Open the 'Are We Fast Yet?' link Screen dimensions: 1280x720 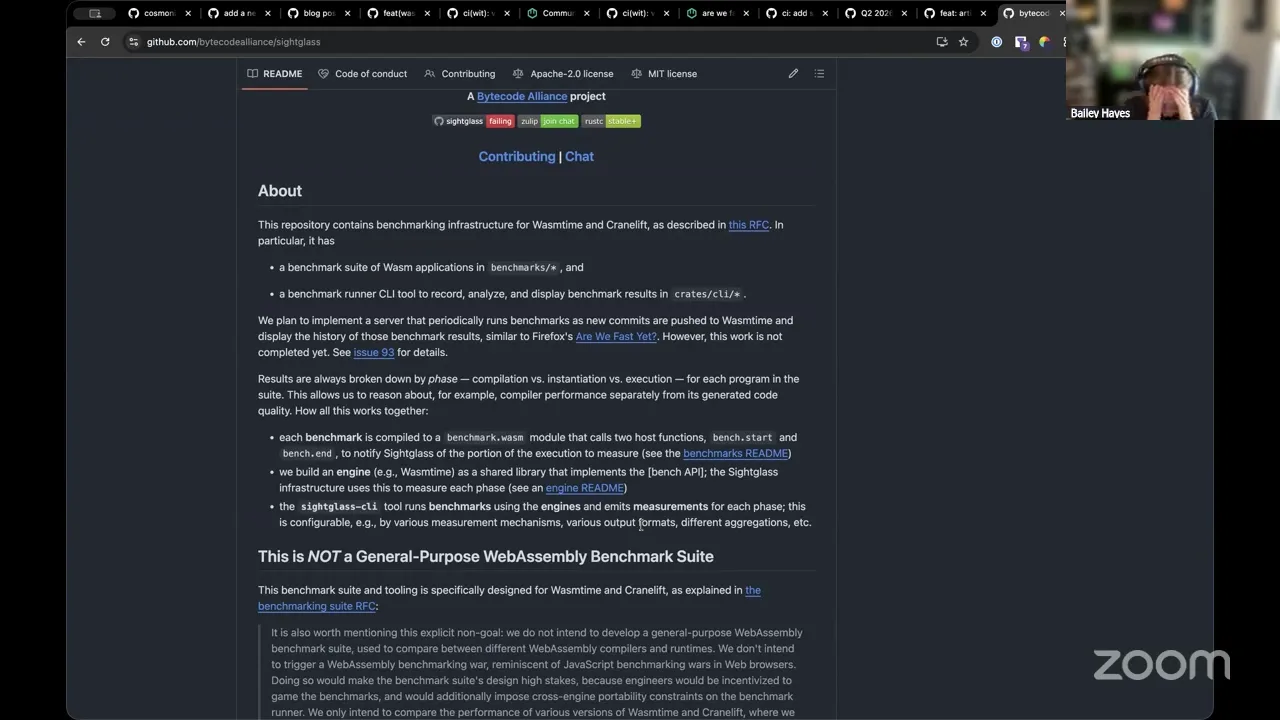point(616,337)
